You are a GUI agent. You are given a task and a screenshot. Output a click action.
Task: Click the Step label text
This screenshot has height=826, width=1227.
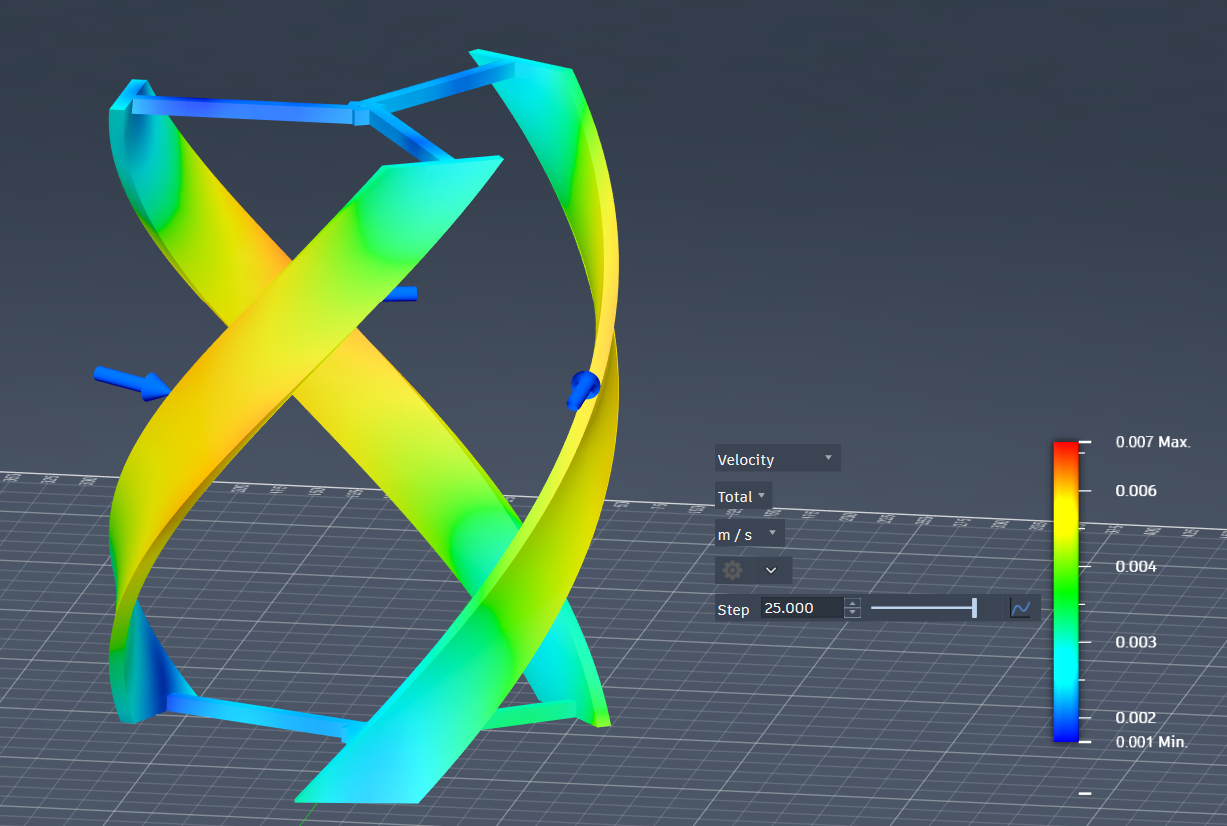coord(733,609)
